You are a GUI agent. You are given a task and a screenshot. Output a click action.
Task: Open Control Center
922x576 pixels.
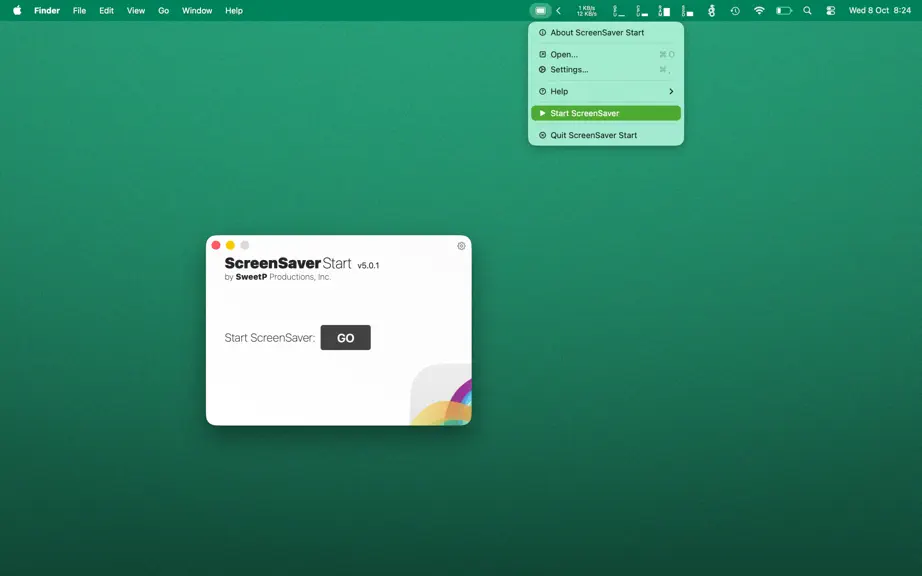[830, 11]
